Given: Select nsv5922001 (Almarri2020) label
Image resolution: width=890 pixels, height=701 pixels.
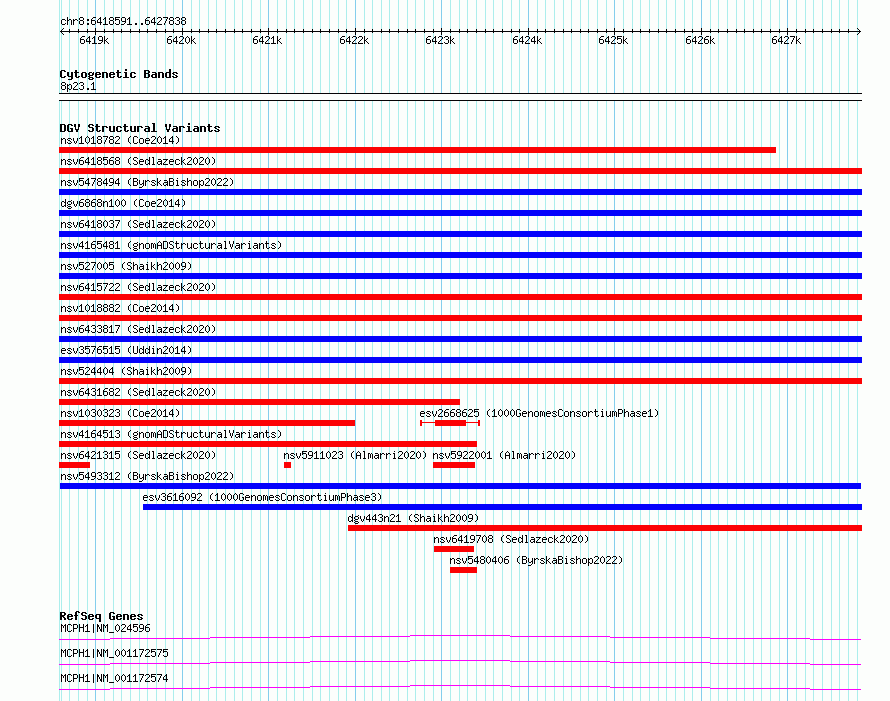Looking at the screenshot, I should (x=504, y=455).
